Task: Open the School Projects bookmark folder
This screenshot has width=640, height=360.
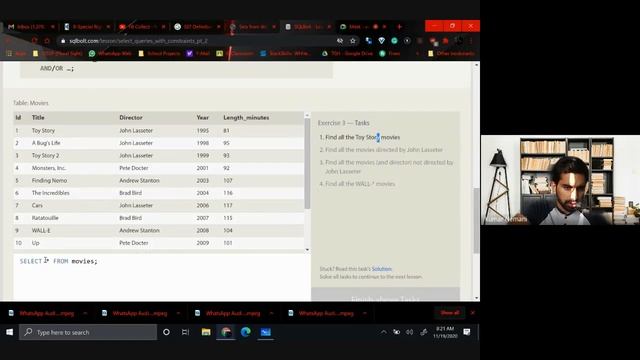Action: tap(160, 53)
